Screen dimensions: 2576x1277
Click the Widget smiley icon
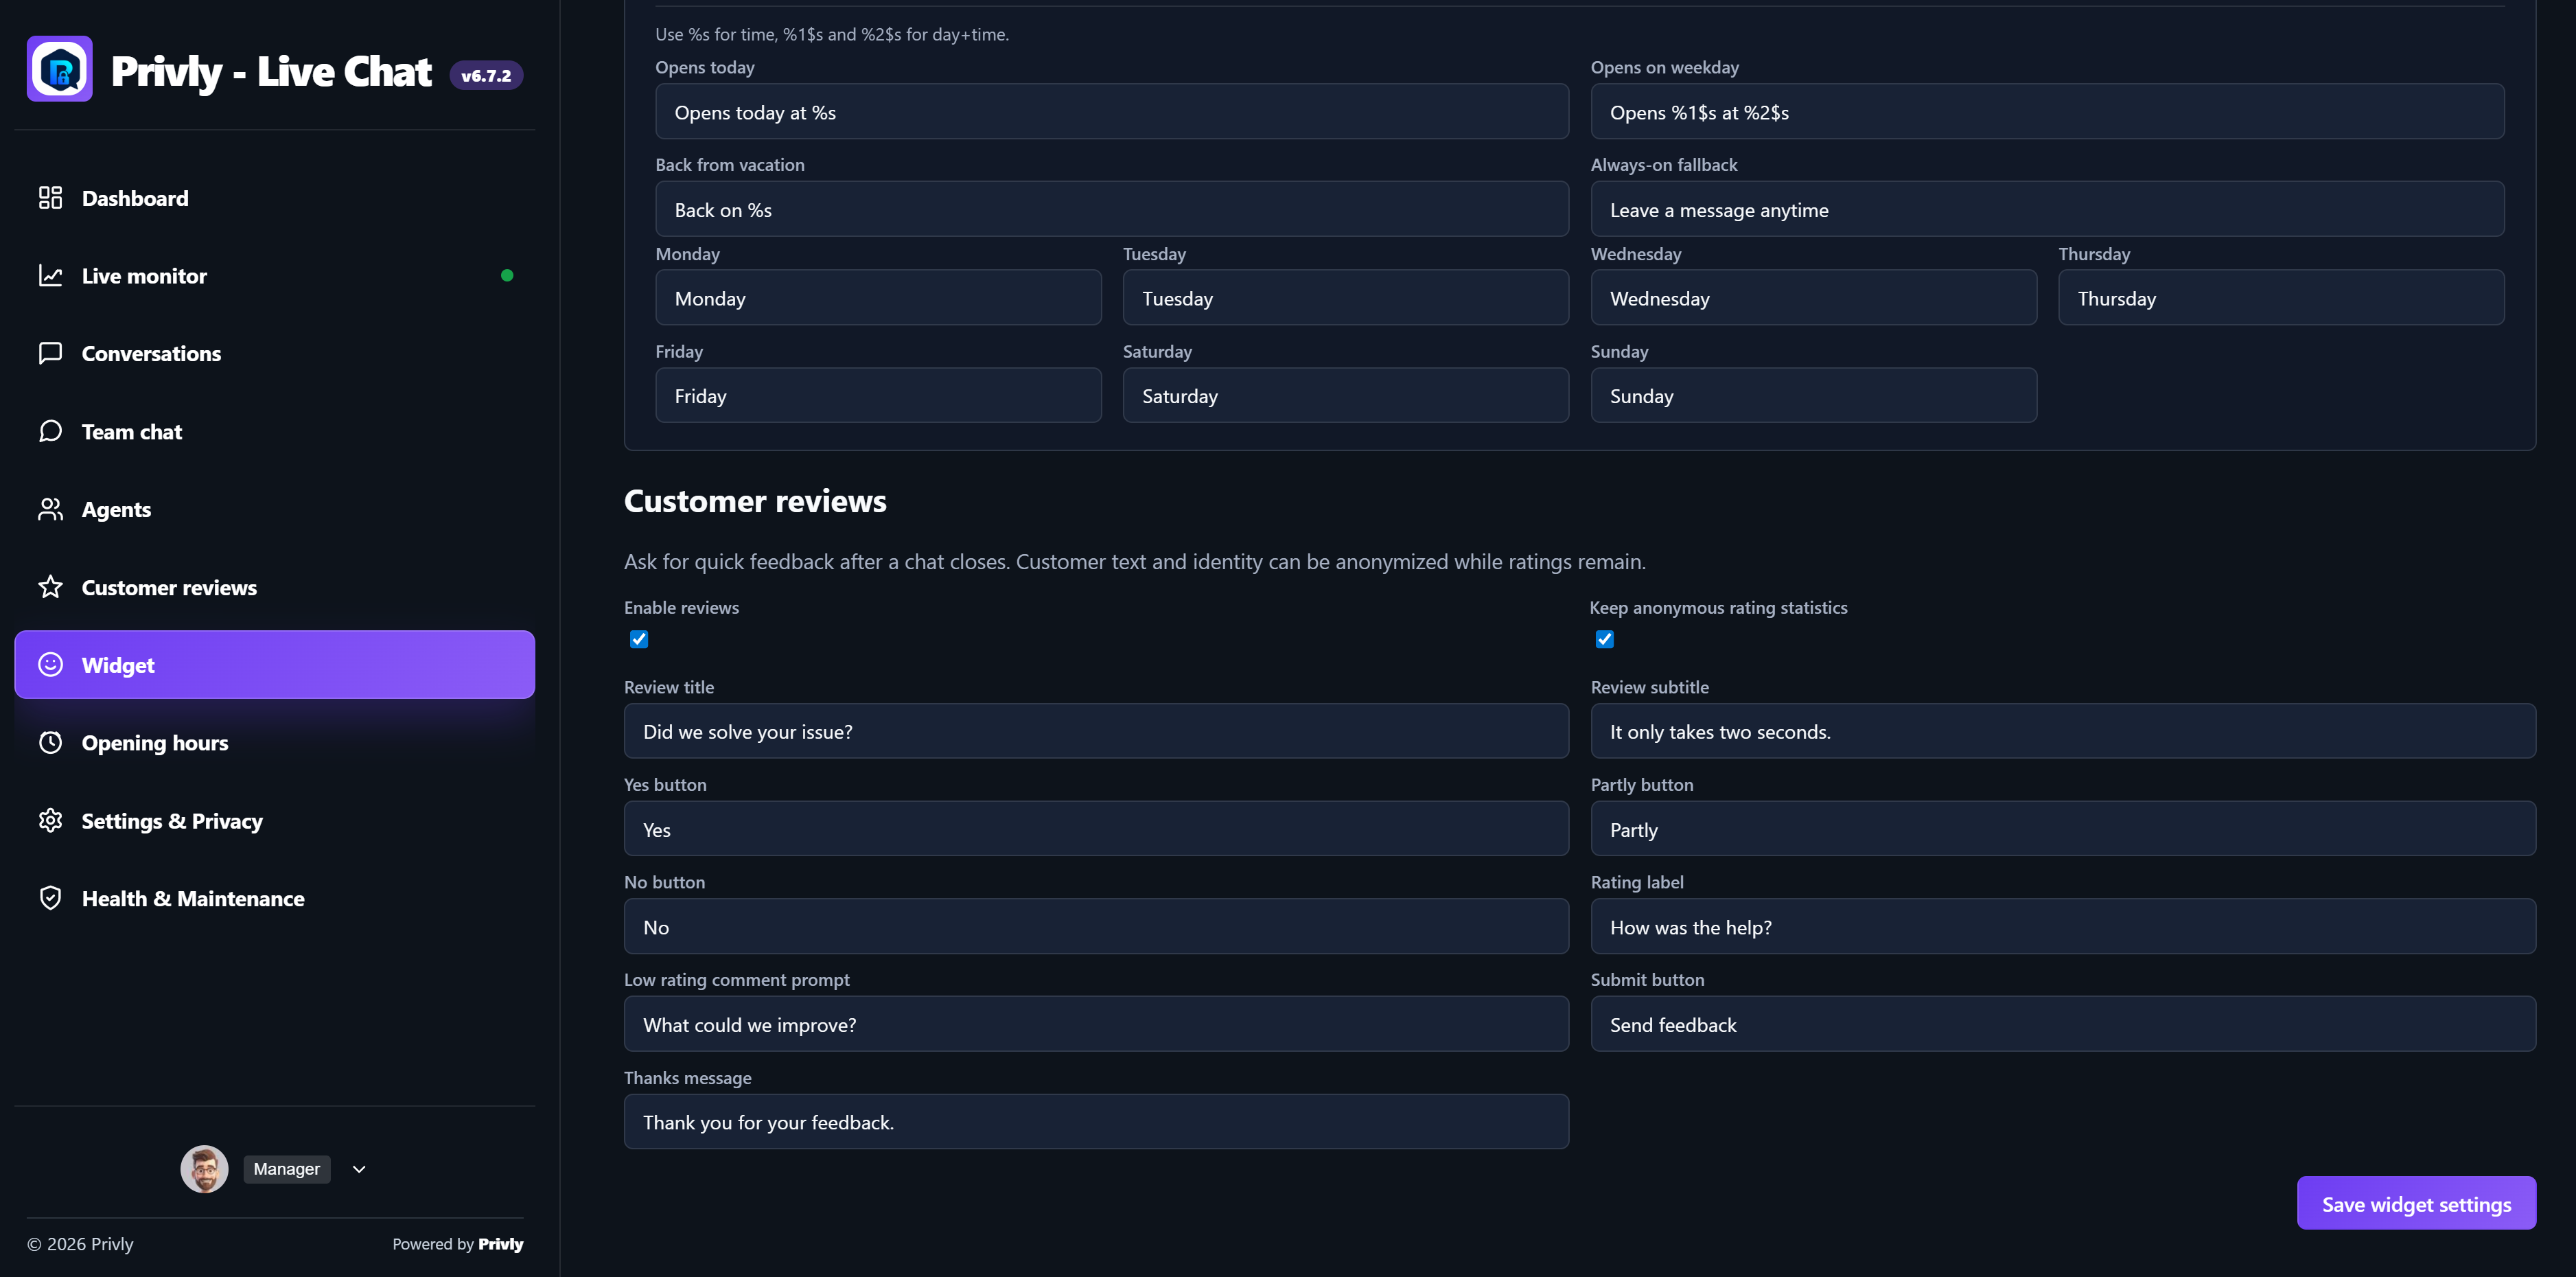(50, 665)
